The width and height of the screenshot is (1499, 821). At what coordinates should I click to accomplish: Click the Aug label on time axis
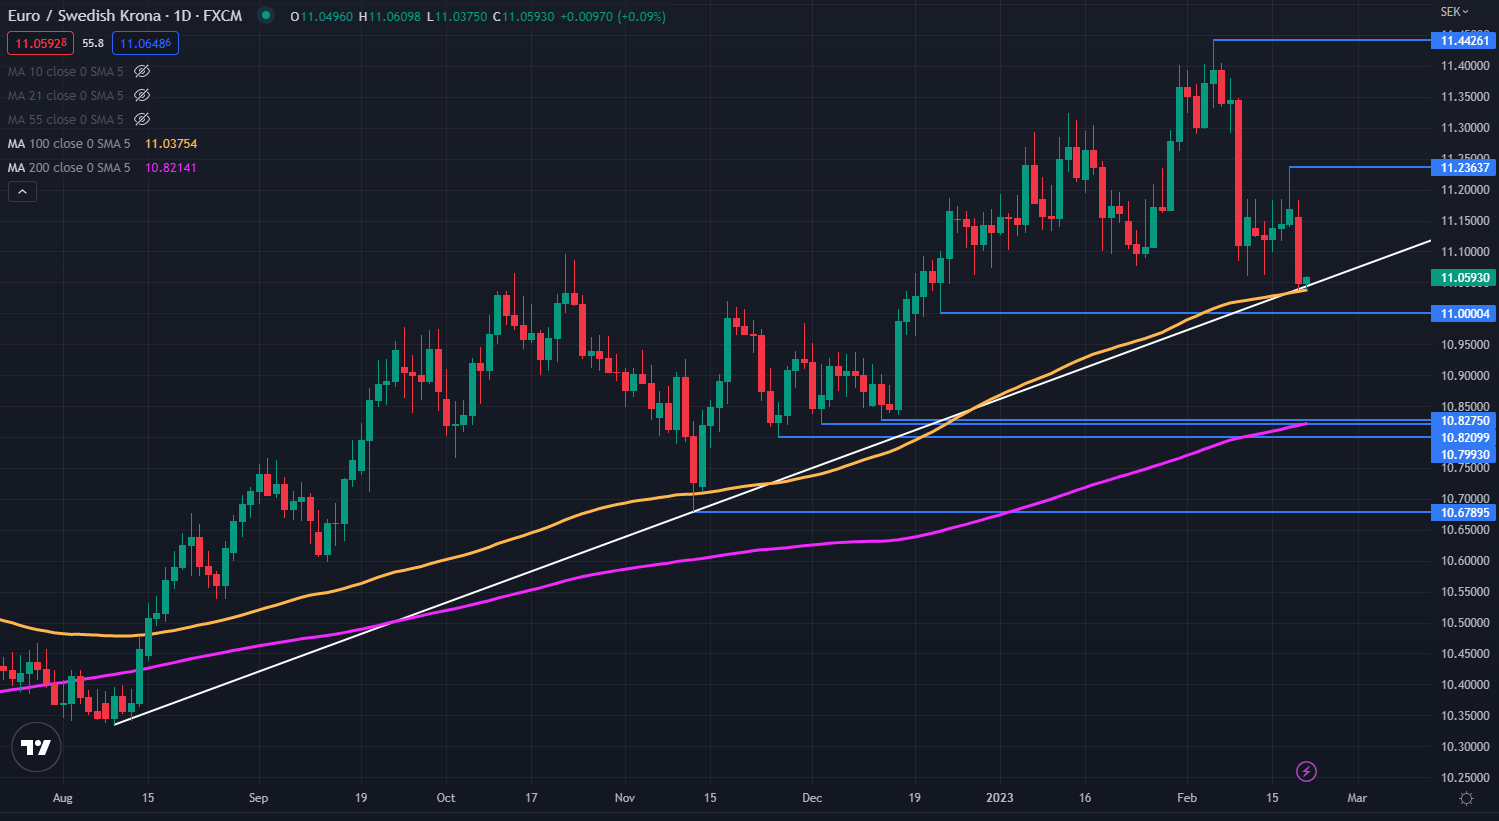63,798
